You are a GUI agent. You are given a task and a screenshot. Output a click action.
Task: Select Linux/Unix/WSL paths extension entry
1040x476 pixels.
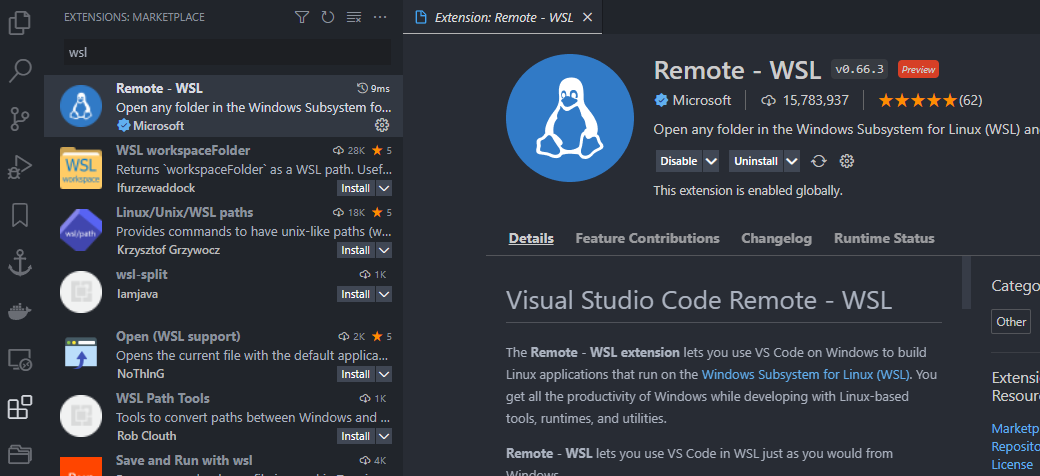[224, 231]
